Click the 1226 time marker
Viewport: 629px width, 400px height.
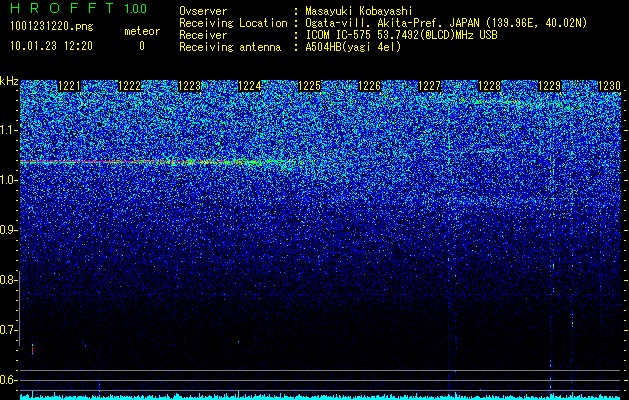[x=369, y=86]
